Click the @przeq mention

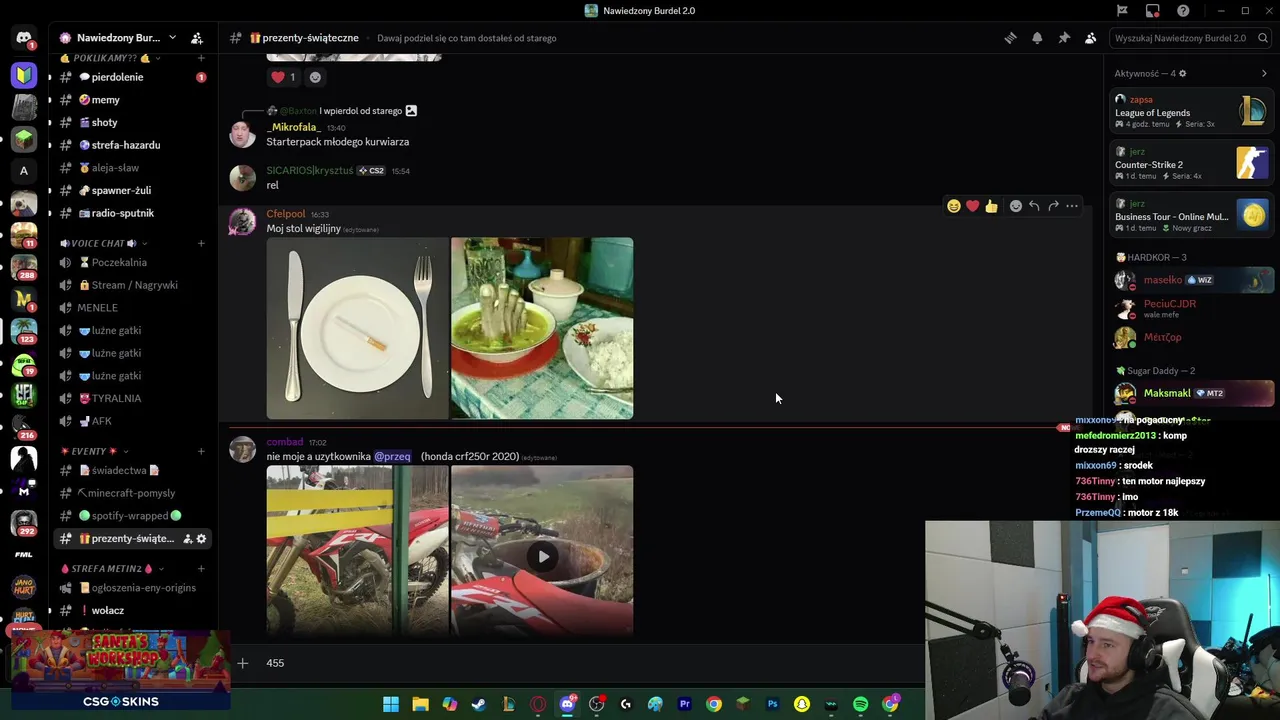coord(392,456)
